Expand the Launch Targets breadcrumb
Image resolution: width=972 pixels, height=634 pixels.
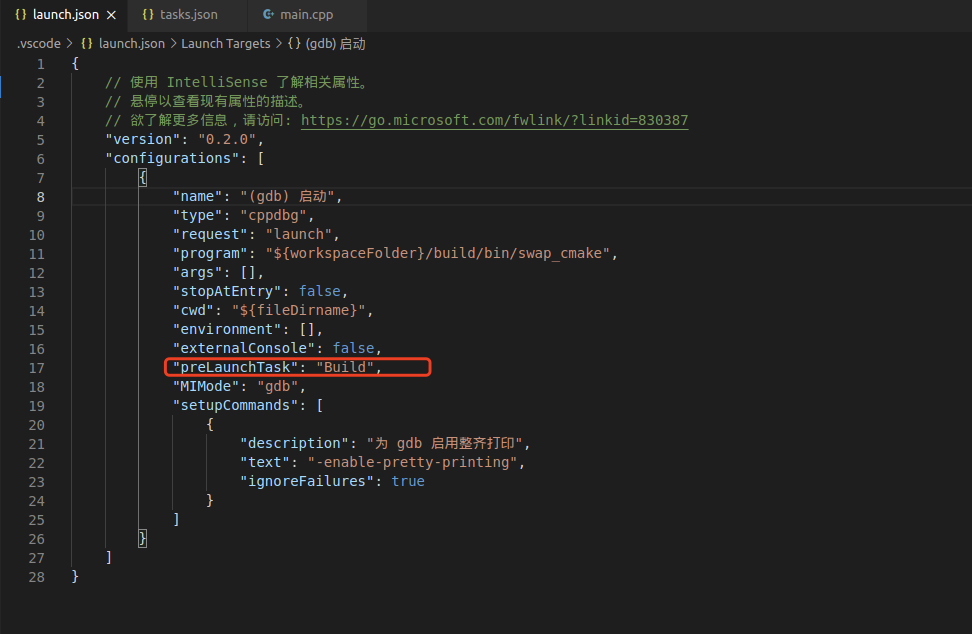pos(225,44)
